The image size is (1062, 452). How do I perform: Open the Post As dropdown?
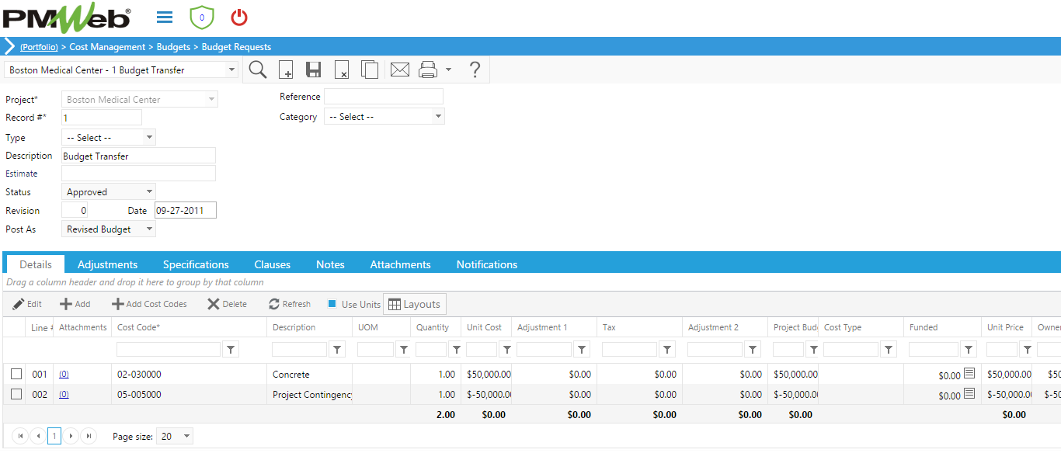pyautogui.click(x=149, y=229)
